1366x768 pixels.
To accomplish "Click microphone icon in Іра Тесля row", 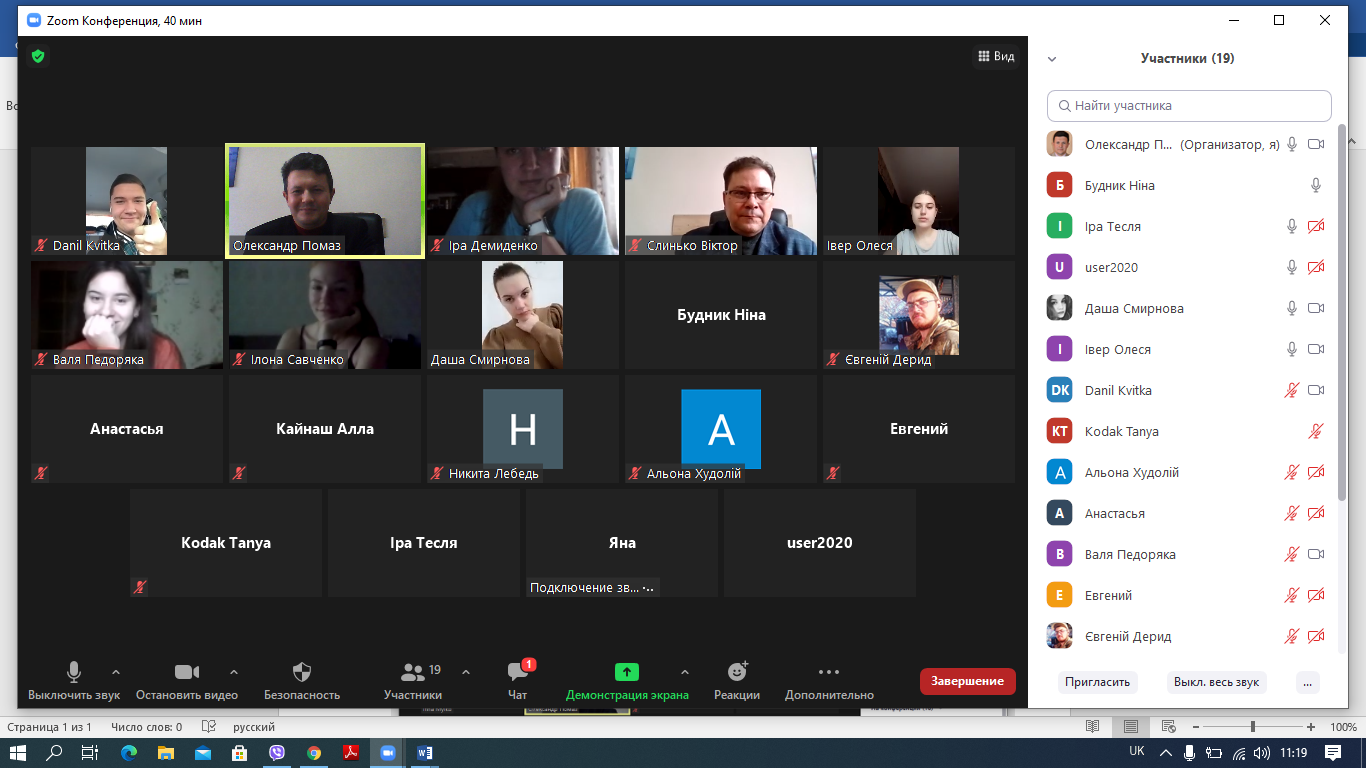I will tap(1292, 227).
